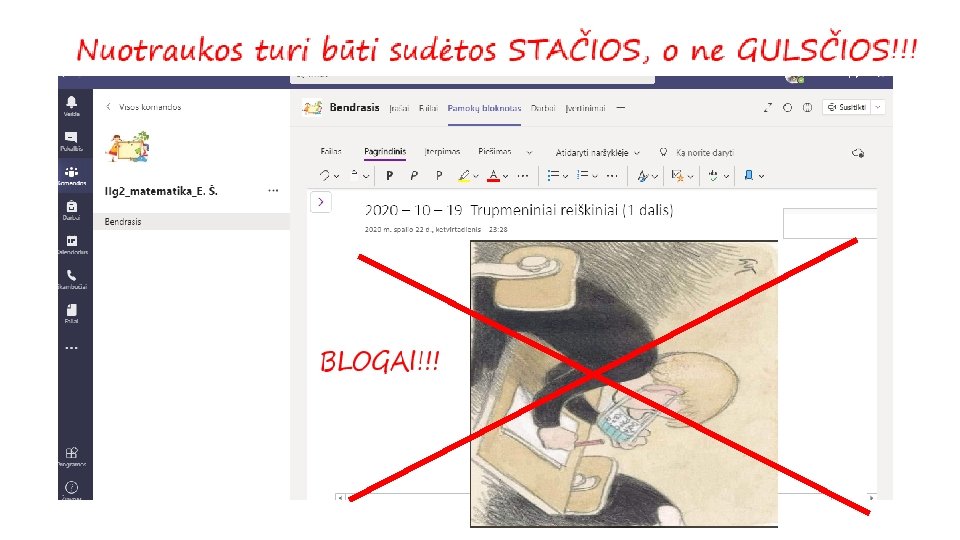The image size is (960, 540).
Task: Toggle underline formatting
Action: pos(439,176)
